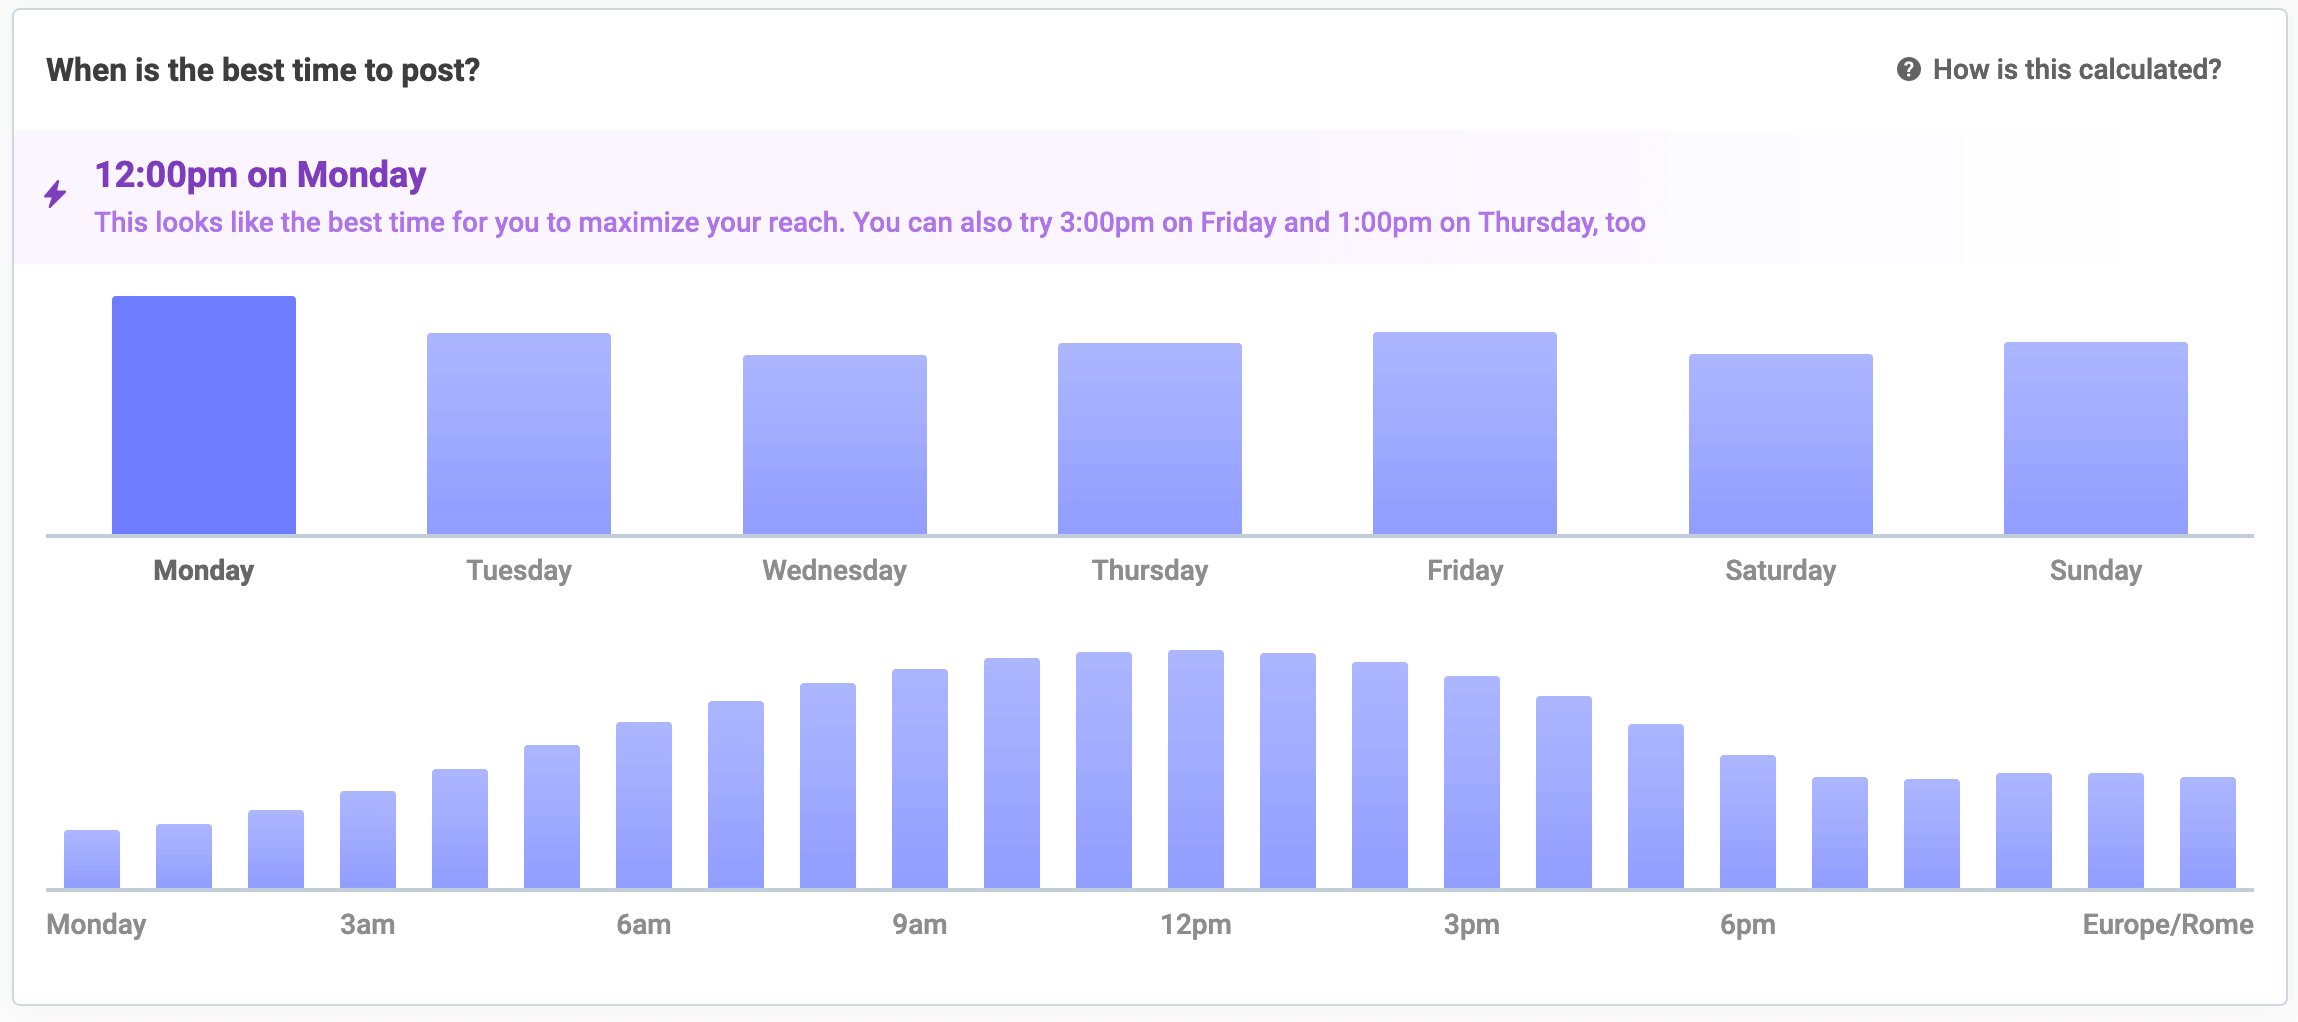Select the highlighted Monday bar

pos(204,415)
